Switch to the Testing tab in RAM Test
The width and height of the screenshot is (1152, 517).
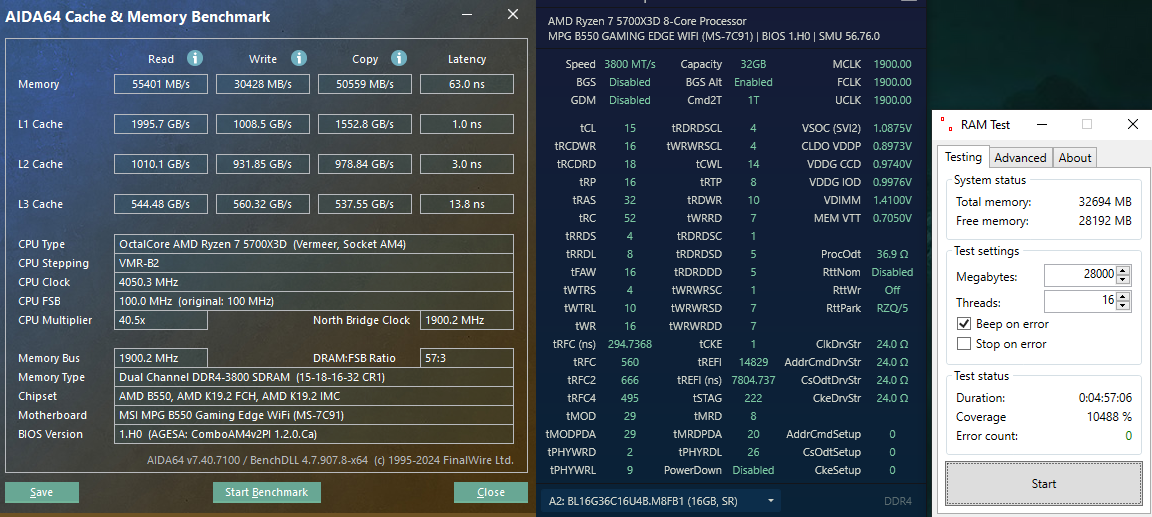pyautogui.click(x=962, y=156)
